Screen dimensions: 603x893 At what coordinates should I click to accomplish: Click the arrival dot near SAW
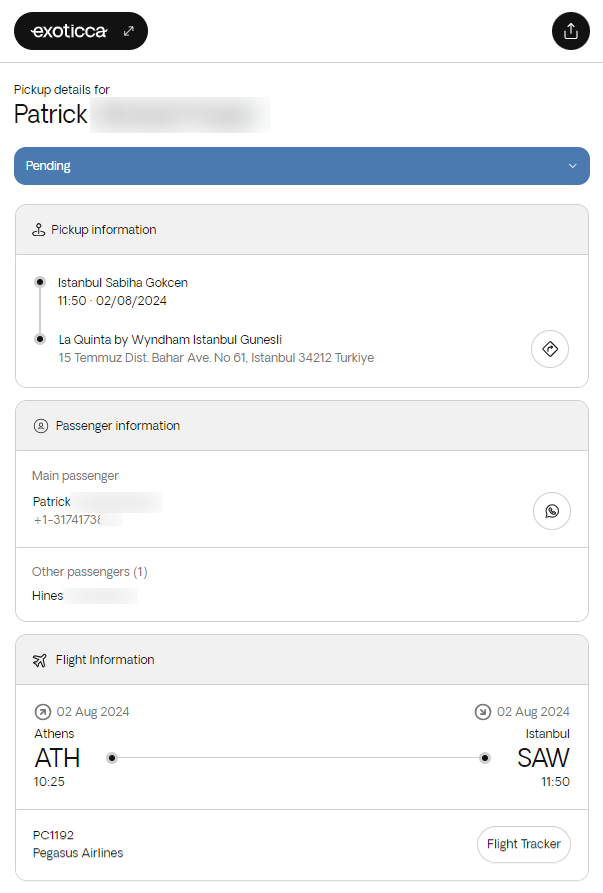485,758
